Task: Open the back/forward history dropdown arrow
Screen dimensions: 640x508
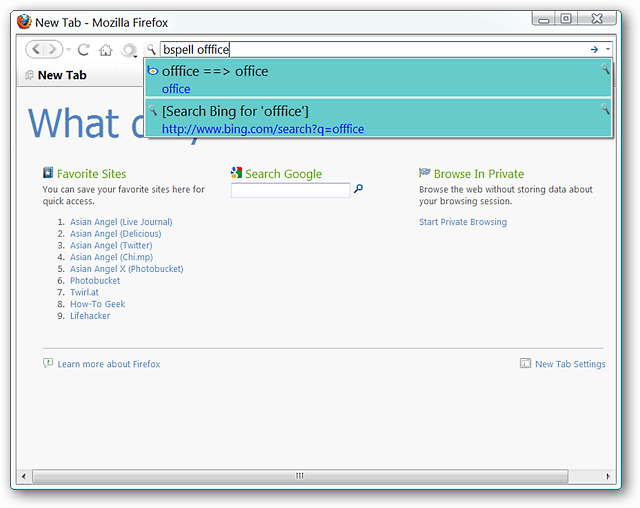Action: click(69, 50)
